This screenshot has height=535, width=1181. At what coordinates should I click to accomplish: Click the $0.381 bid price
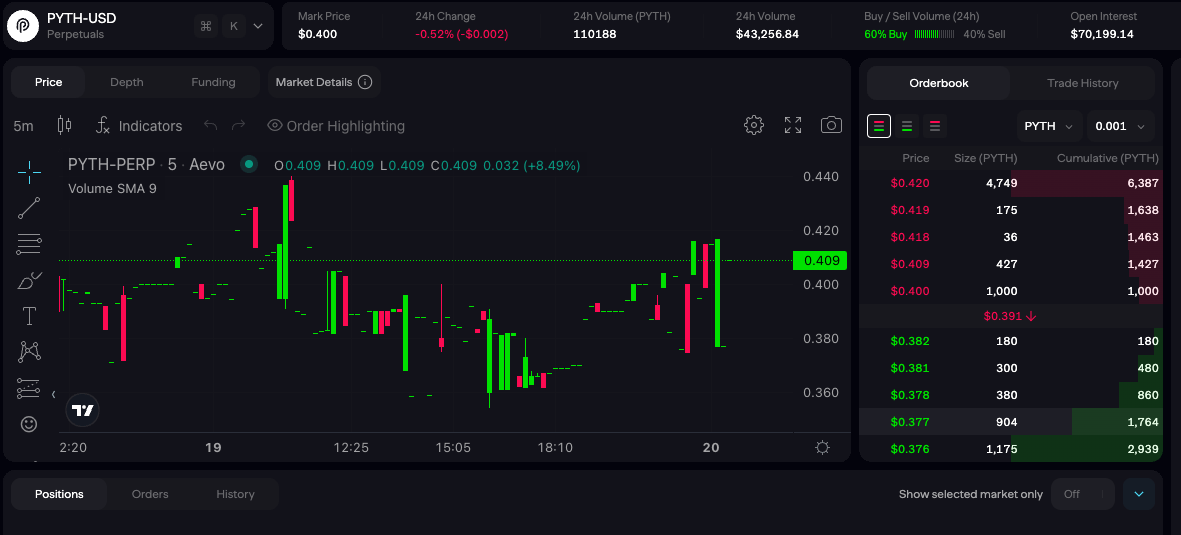910,368
